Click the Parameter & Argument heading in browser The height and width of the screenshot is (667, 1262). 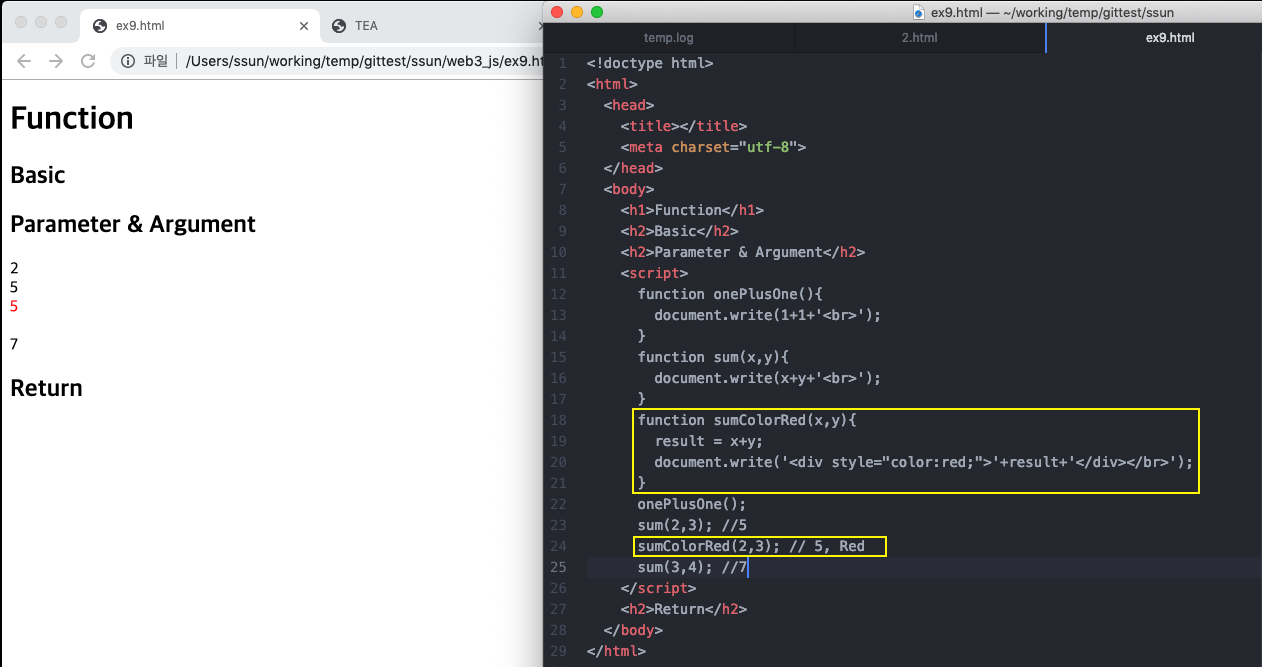tap(133, 224)
